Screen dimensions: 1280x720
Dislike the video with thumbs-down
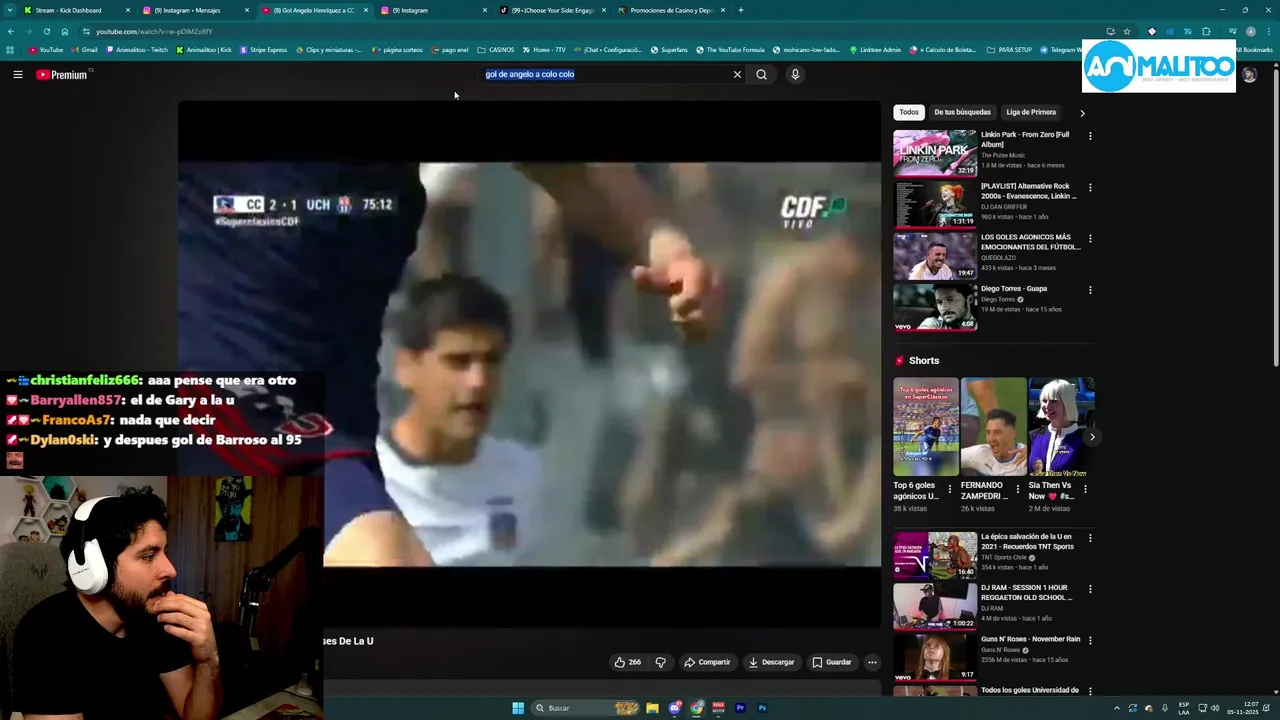click(660, 662)
